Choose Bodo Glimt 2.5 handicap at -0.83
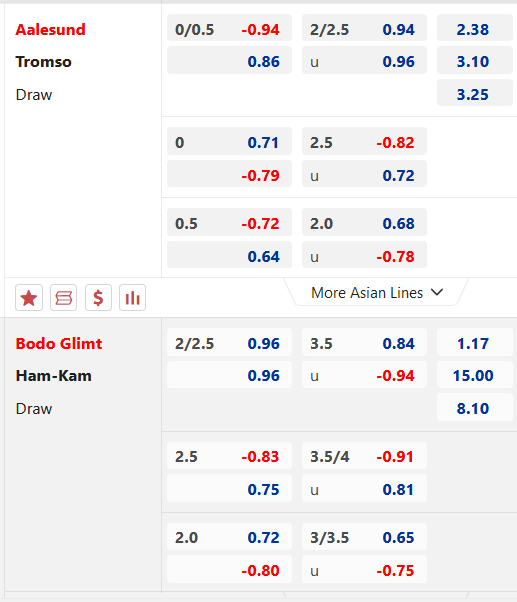Viewport: 517px width, 602px height. click(x=230, y=455)
